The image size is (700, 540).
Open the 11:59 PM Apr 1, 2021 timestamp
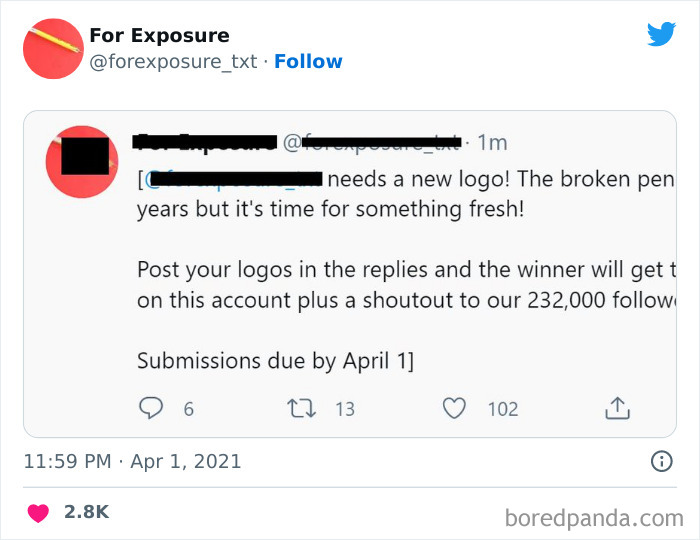(132, 461)
